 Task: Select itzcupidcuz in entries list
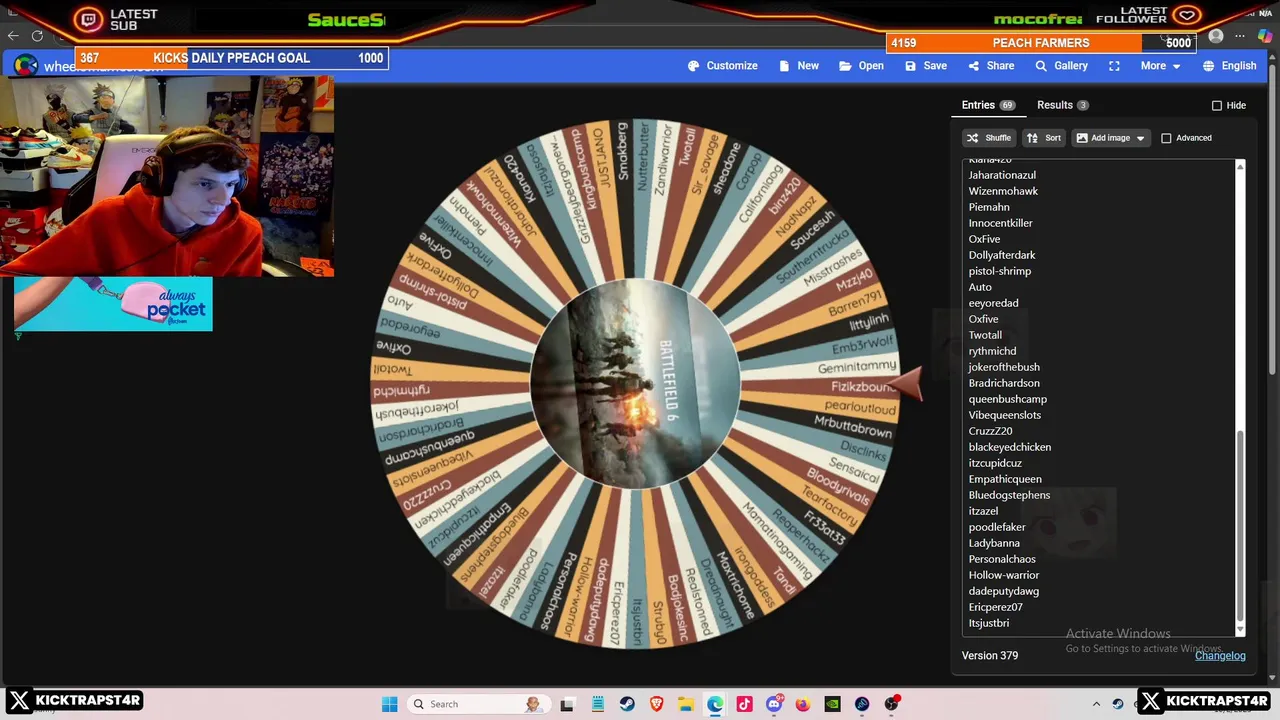tap(995, 463)
